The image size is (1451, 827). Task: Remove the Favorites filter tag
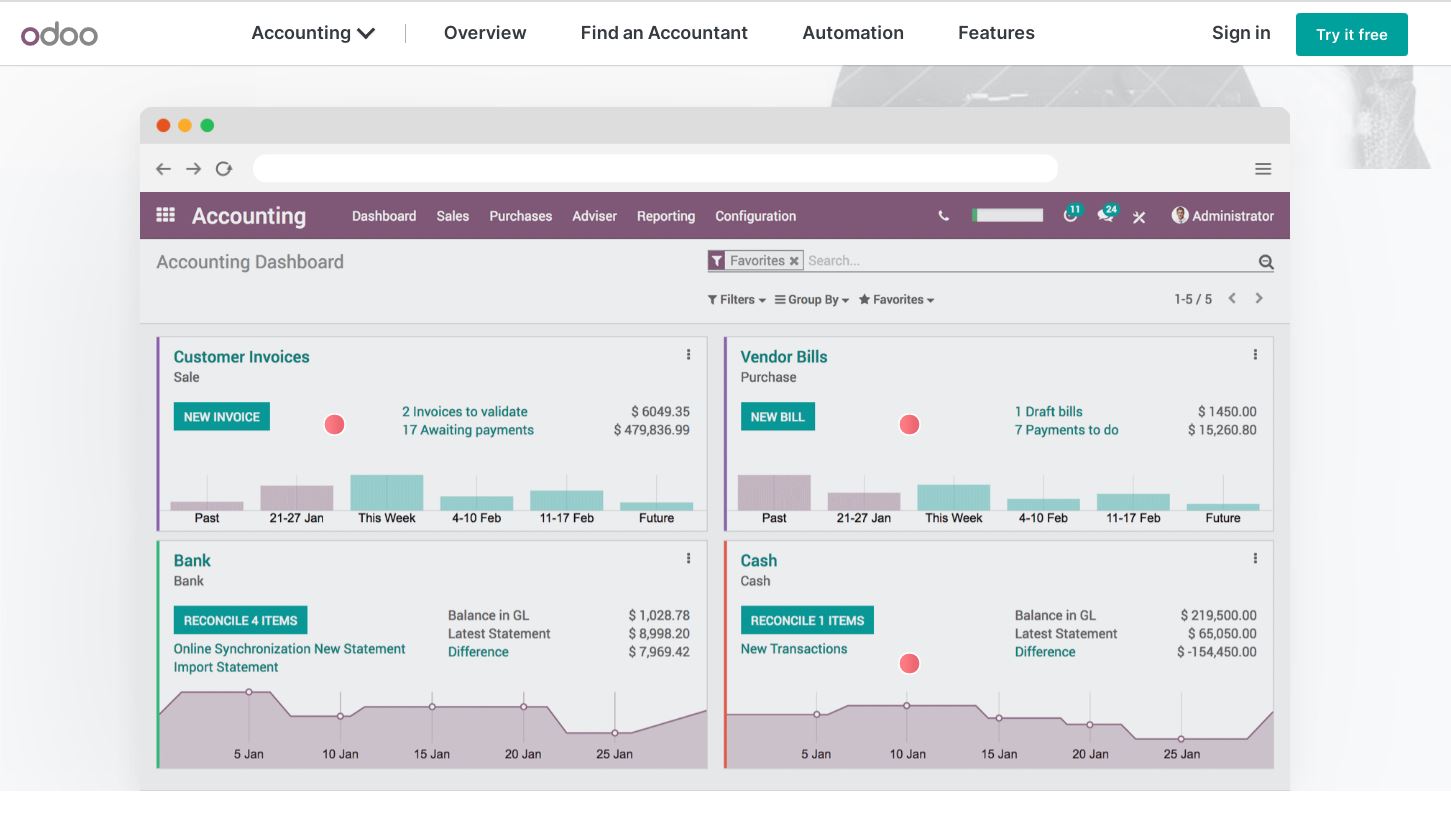(794, 261)
